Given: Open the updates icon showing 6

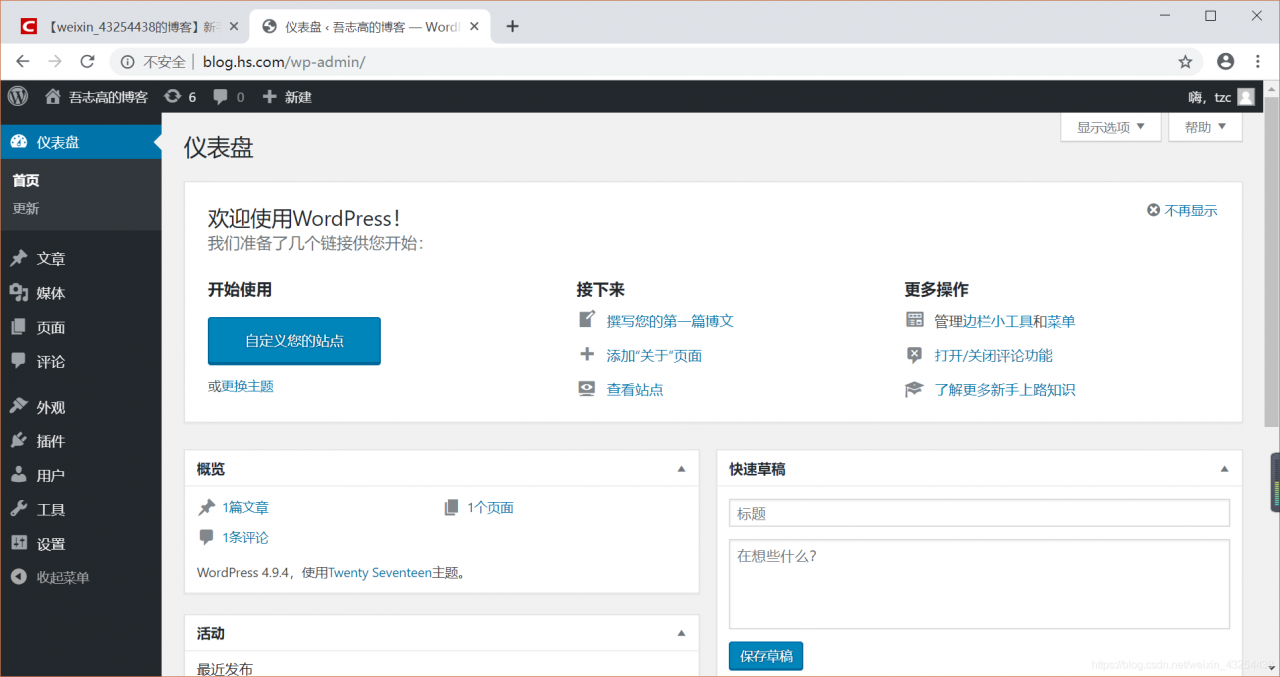Looking at the screenshot, I should click(x=173, y=96).
